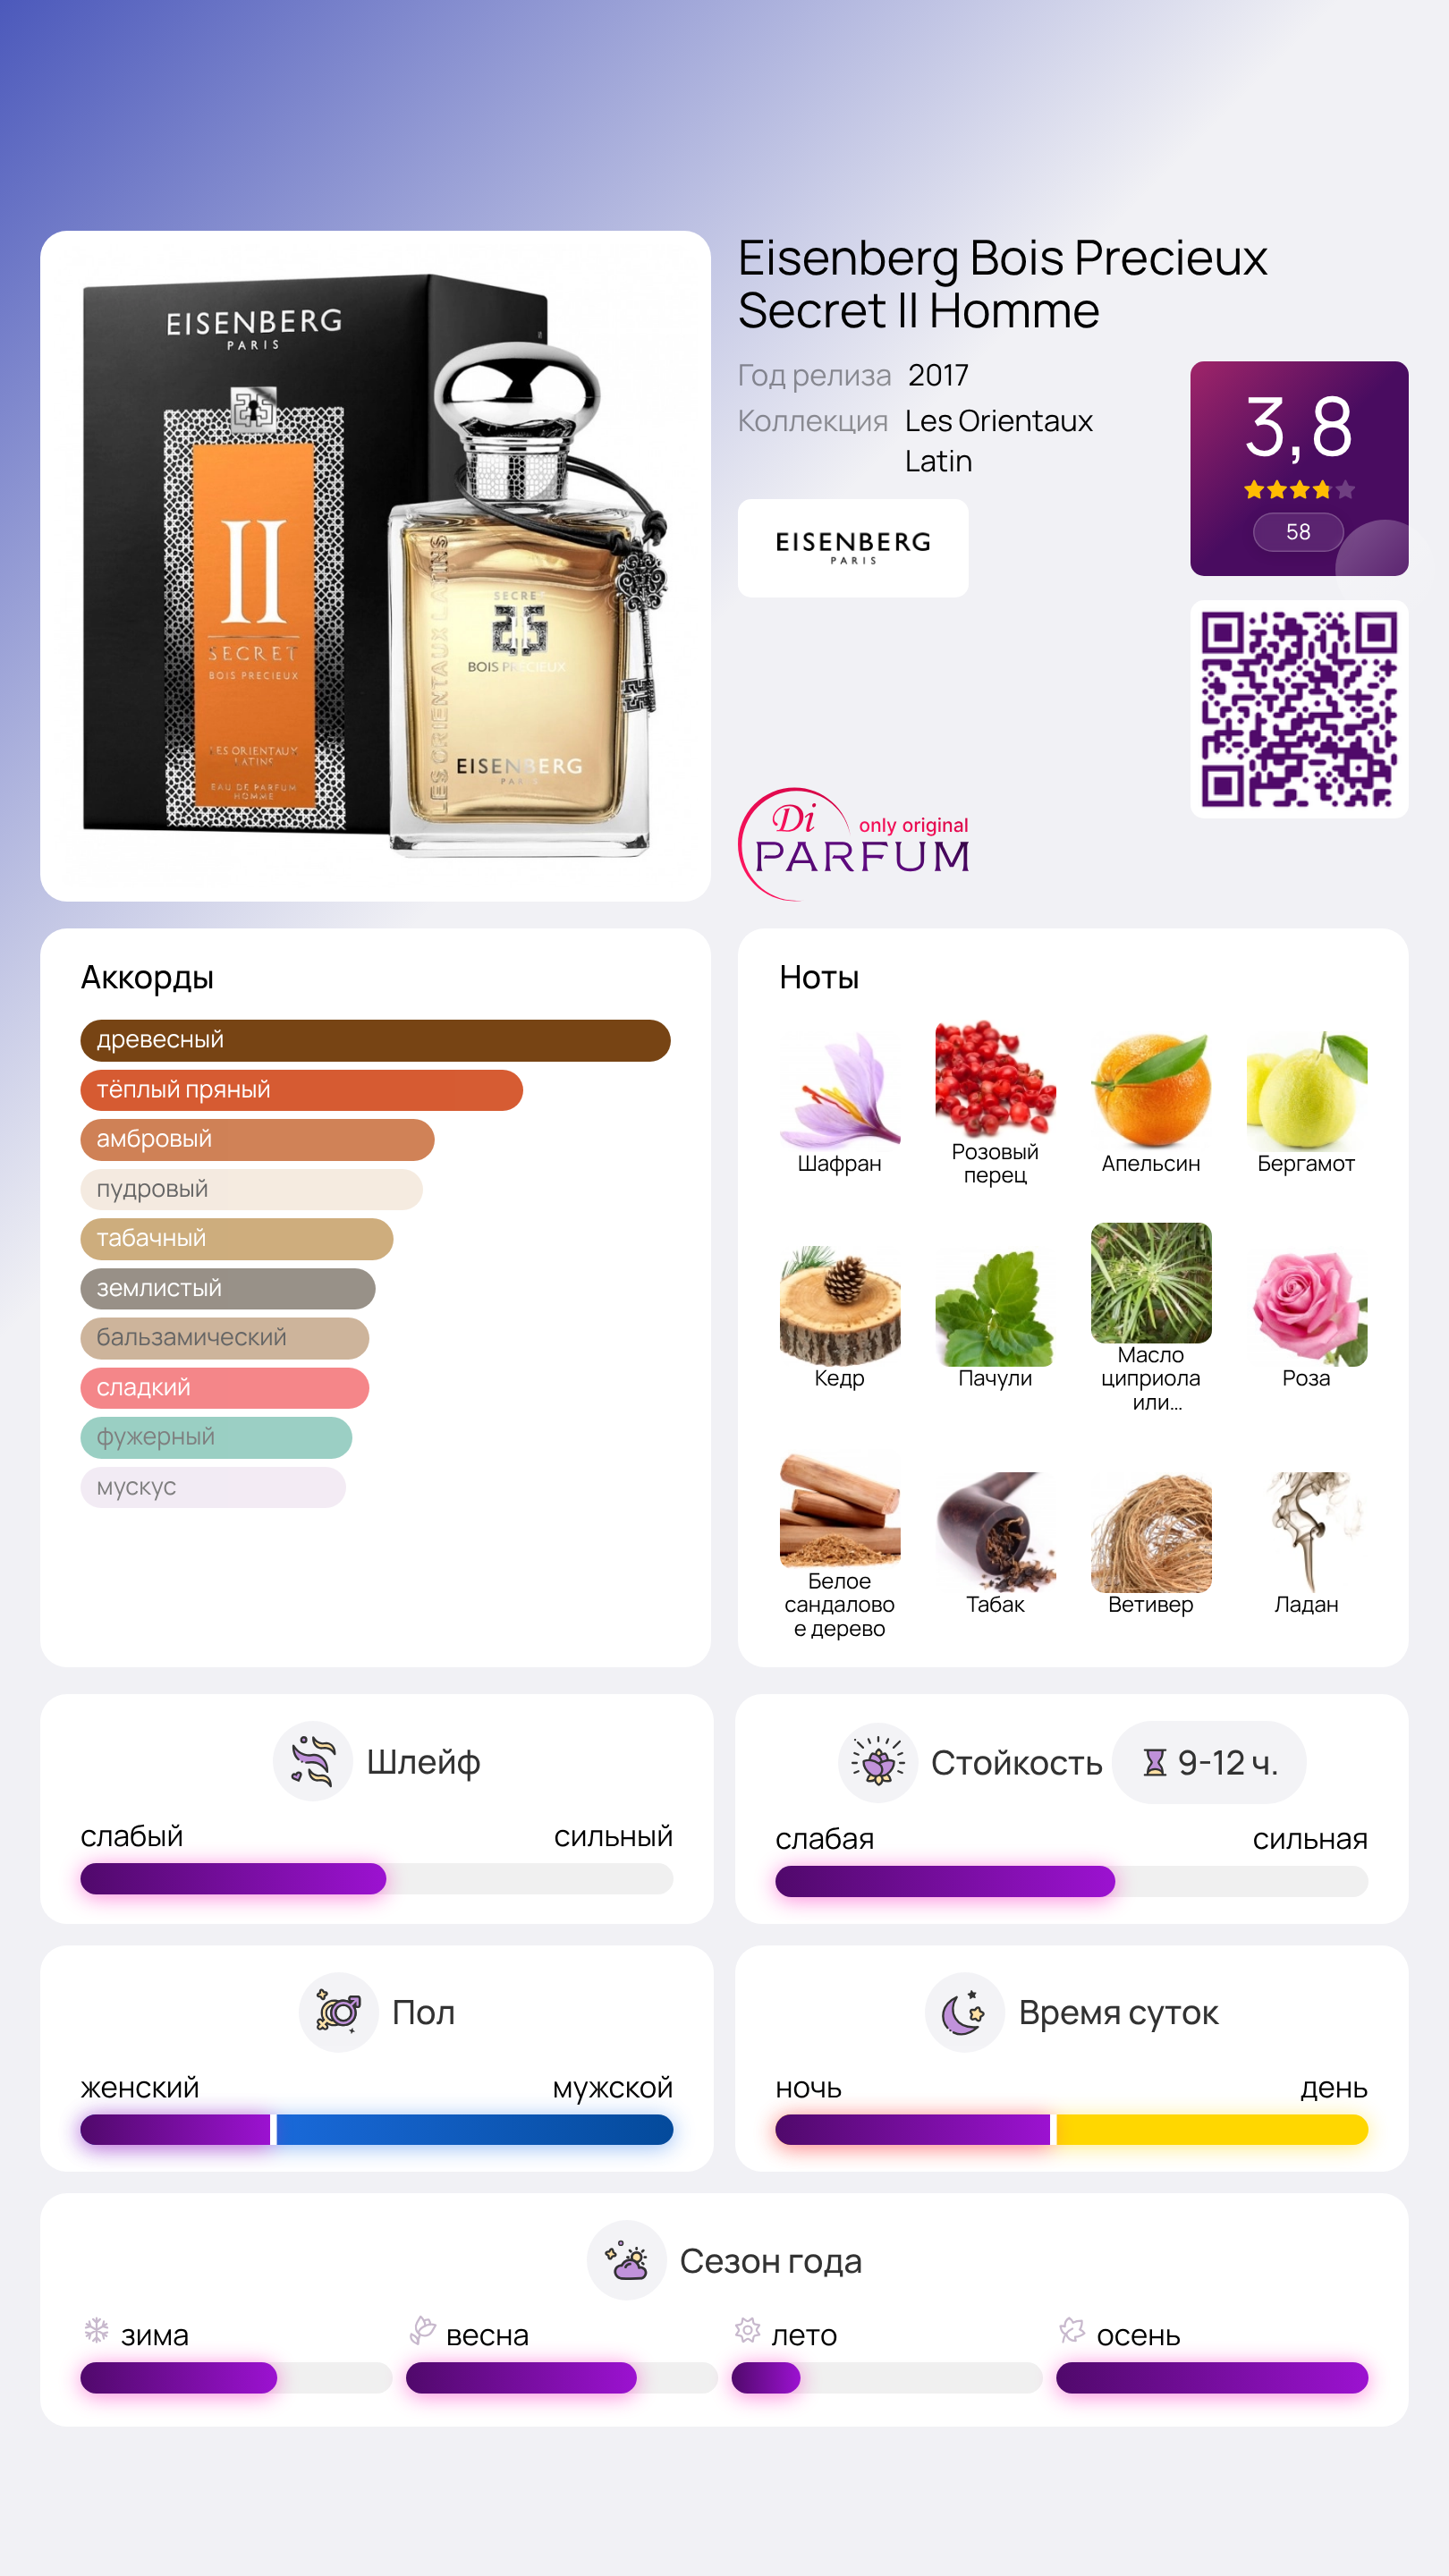Viewport: 1449px width, 2576px height.
Task: Click the древесный accord bar
Action: pyautogui.click(x=375, y=1040)
